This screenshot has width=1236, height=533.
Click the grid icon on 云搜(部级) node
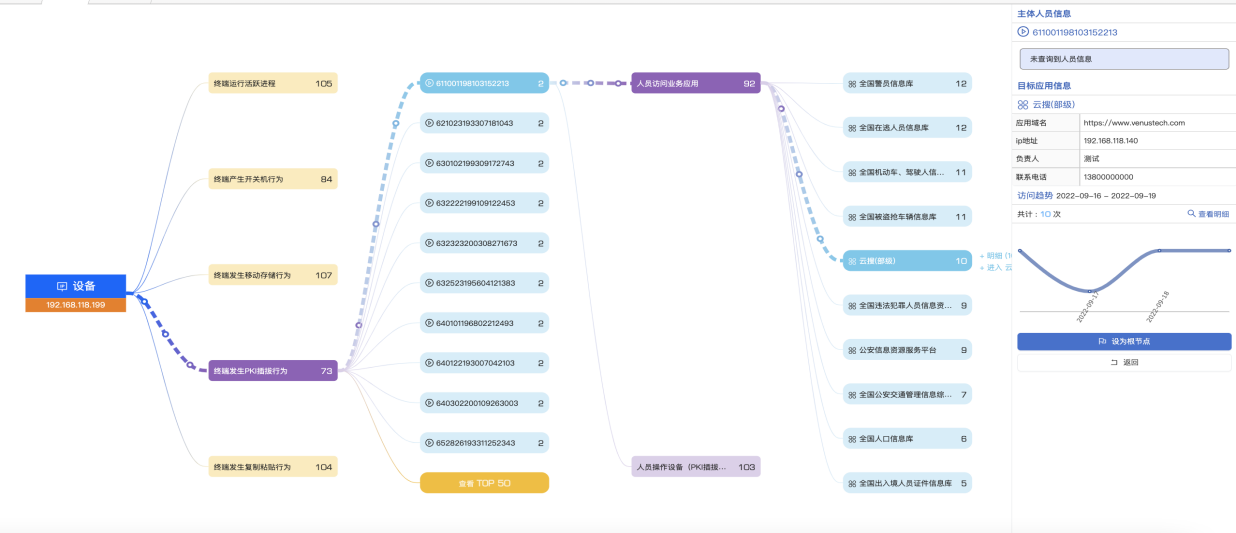coord(852,261)
